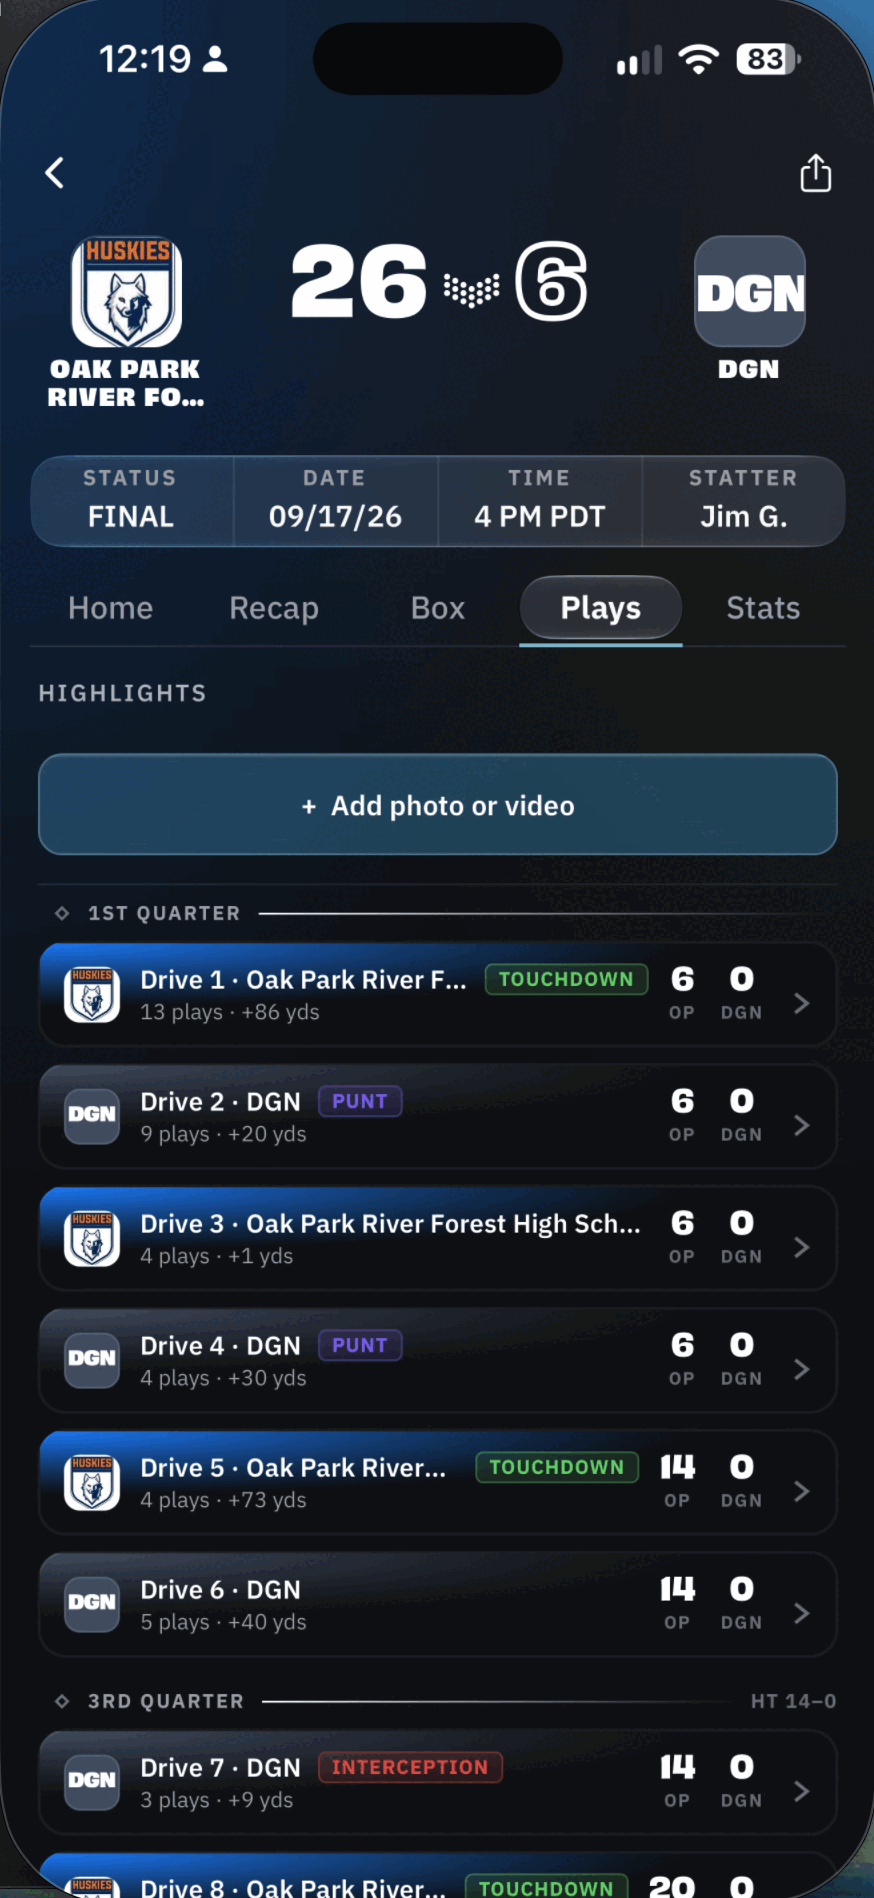Tap the DGN score 6
This screenshot has height=1898, width=874.
[551, 282]
